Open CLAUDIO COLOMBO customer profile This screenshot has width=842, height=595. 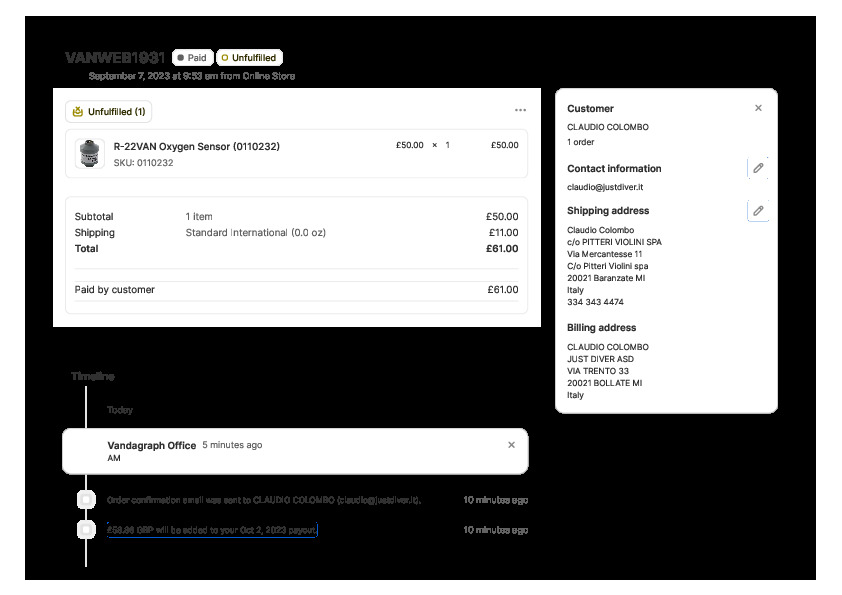tap(607, 127)
